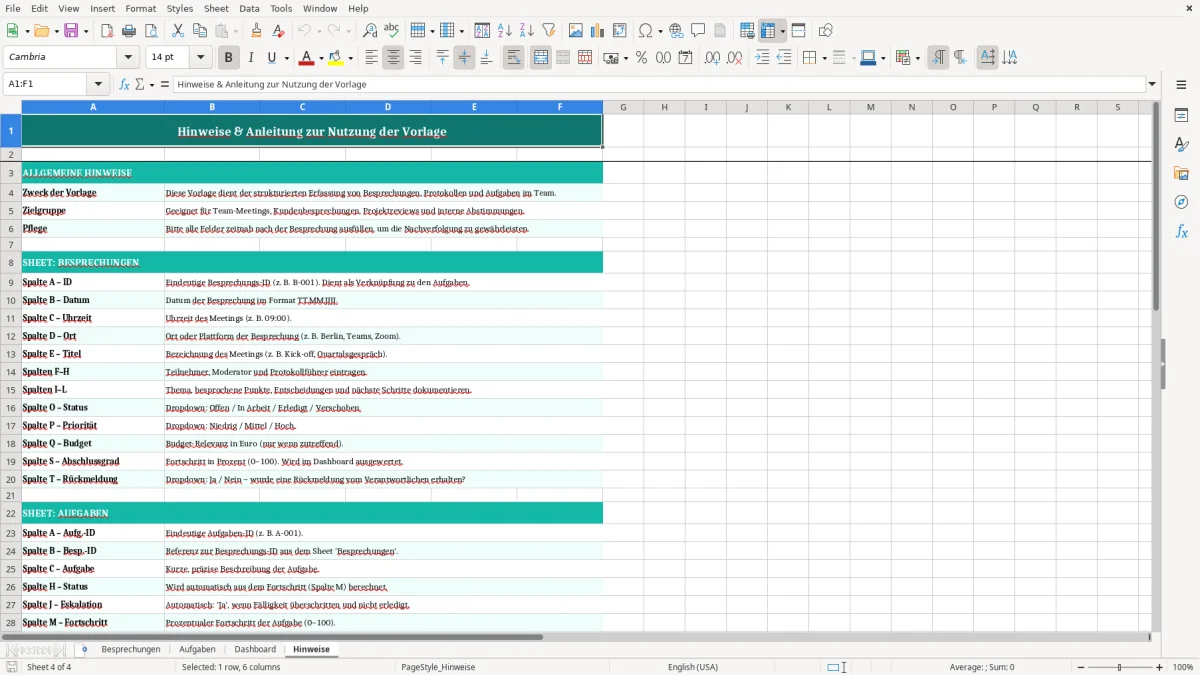Toggle Italic formatting
Screen dimensions: 1200x675
pos(251,58)
